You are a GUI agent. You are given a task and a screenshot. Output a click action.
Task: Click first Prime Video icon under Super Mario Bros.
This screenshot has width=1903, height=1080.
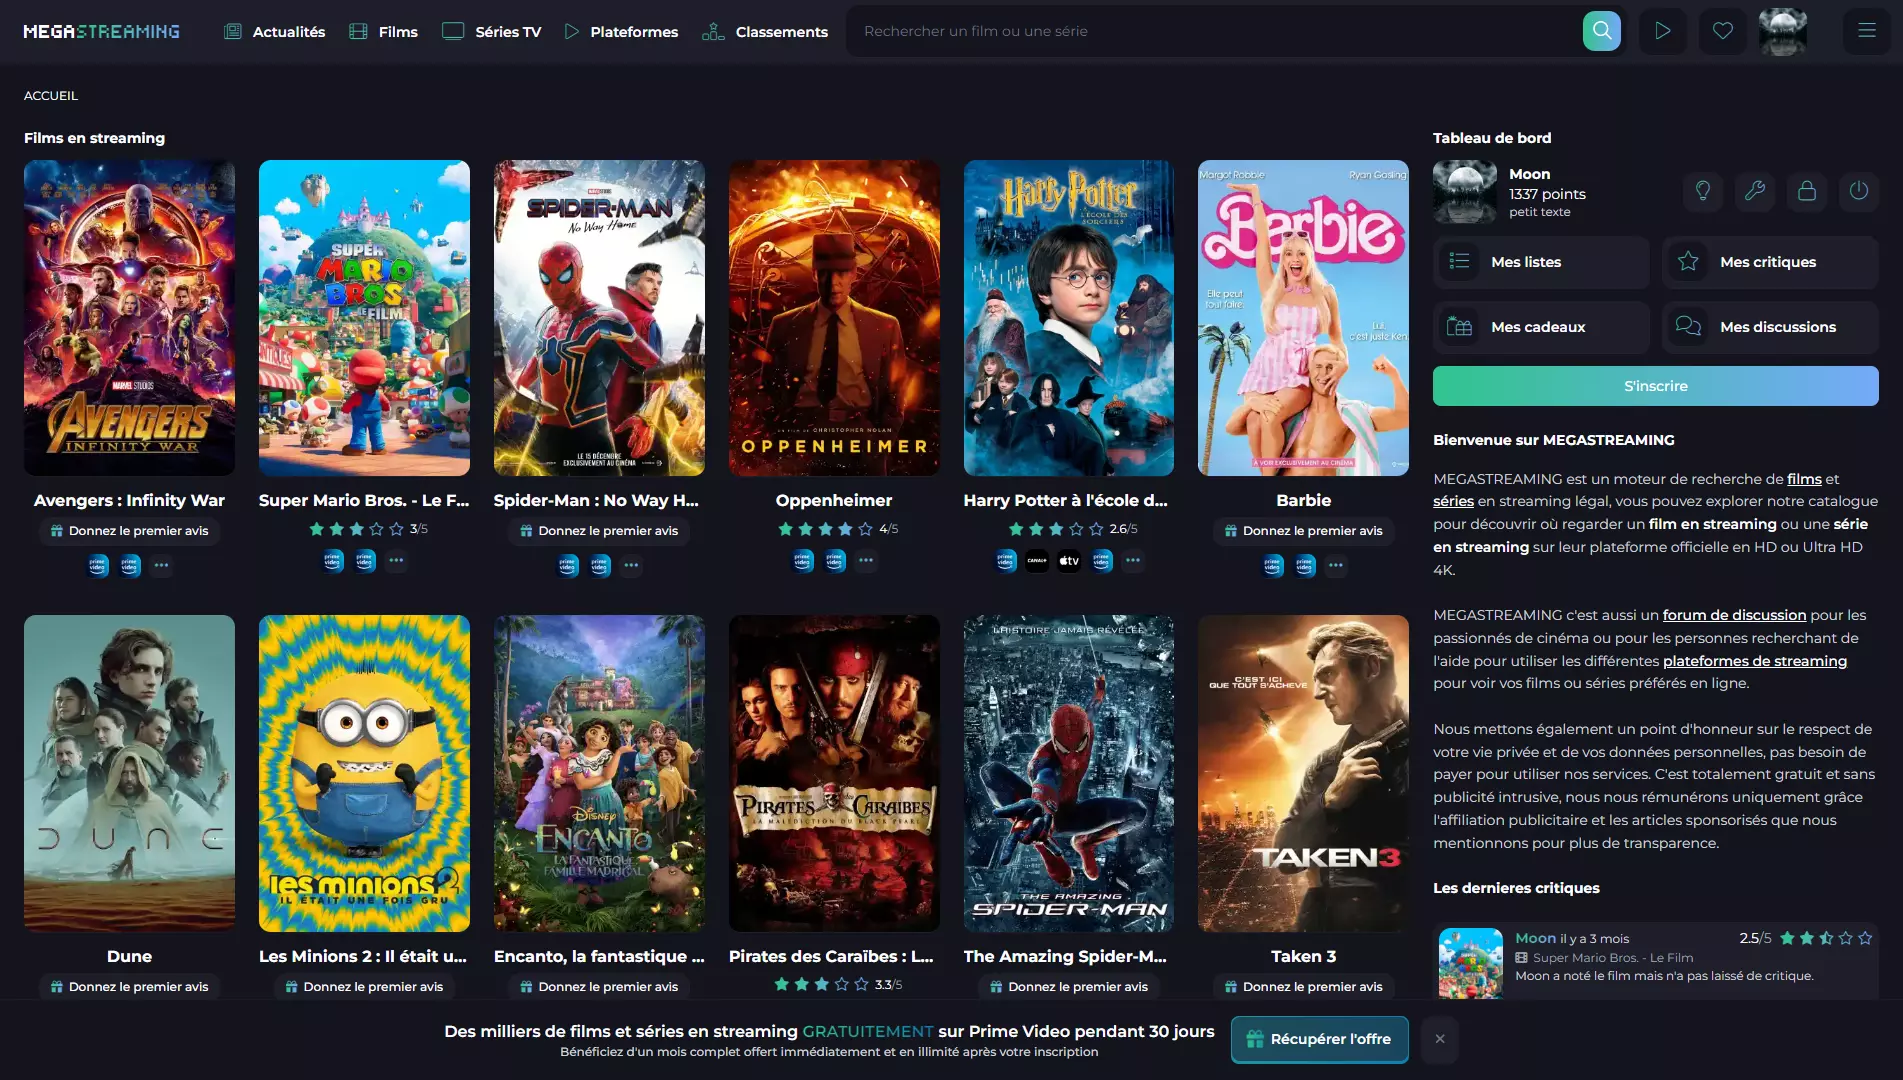[x=332, y=561]
